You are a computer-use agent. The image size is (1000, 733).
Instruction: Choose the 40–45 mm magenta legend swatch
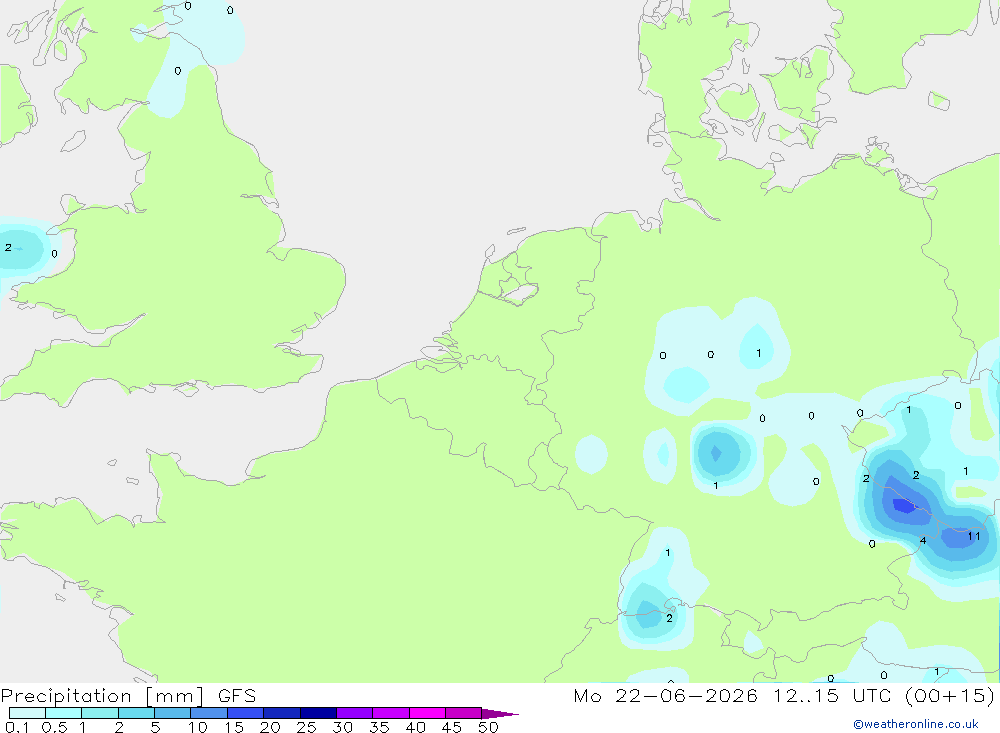pyautogui.click(x=427, y=713)
